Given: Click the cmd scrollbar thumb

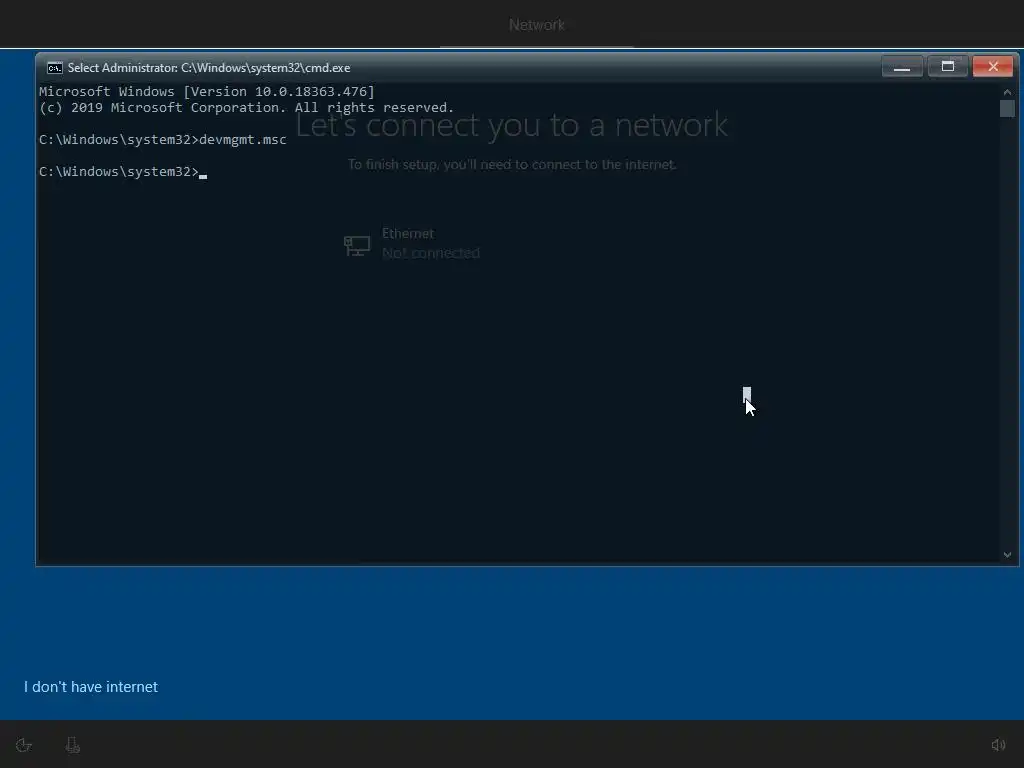Looking at the screenshot, I should coord(1007,108).
